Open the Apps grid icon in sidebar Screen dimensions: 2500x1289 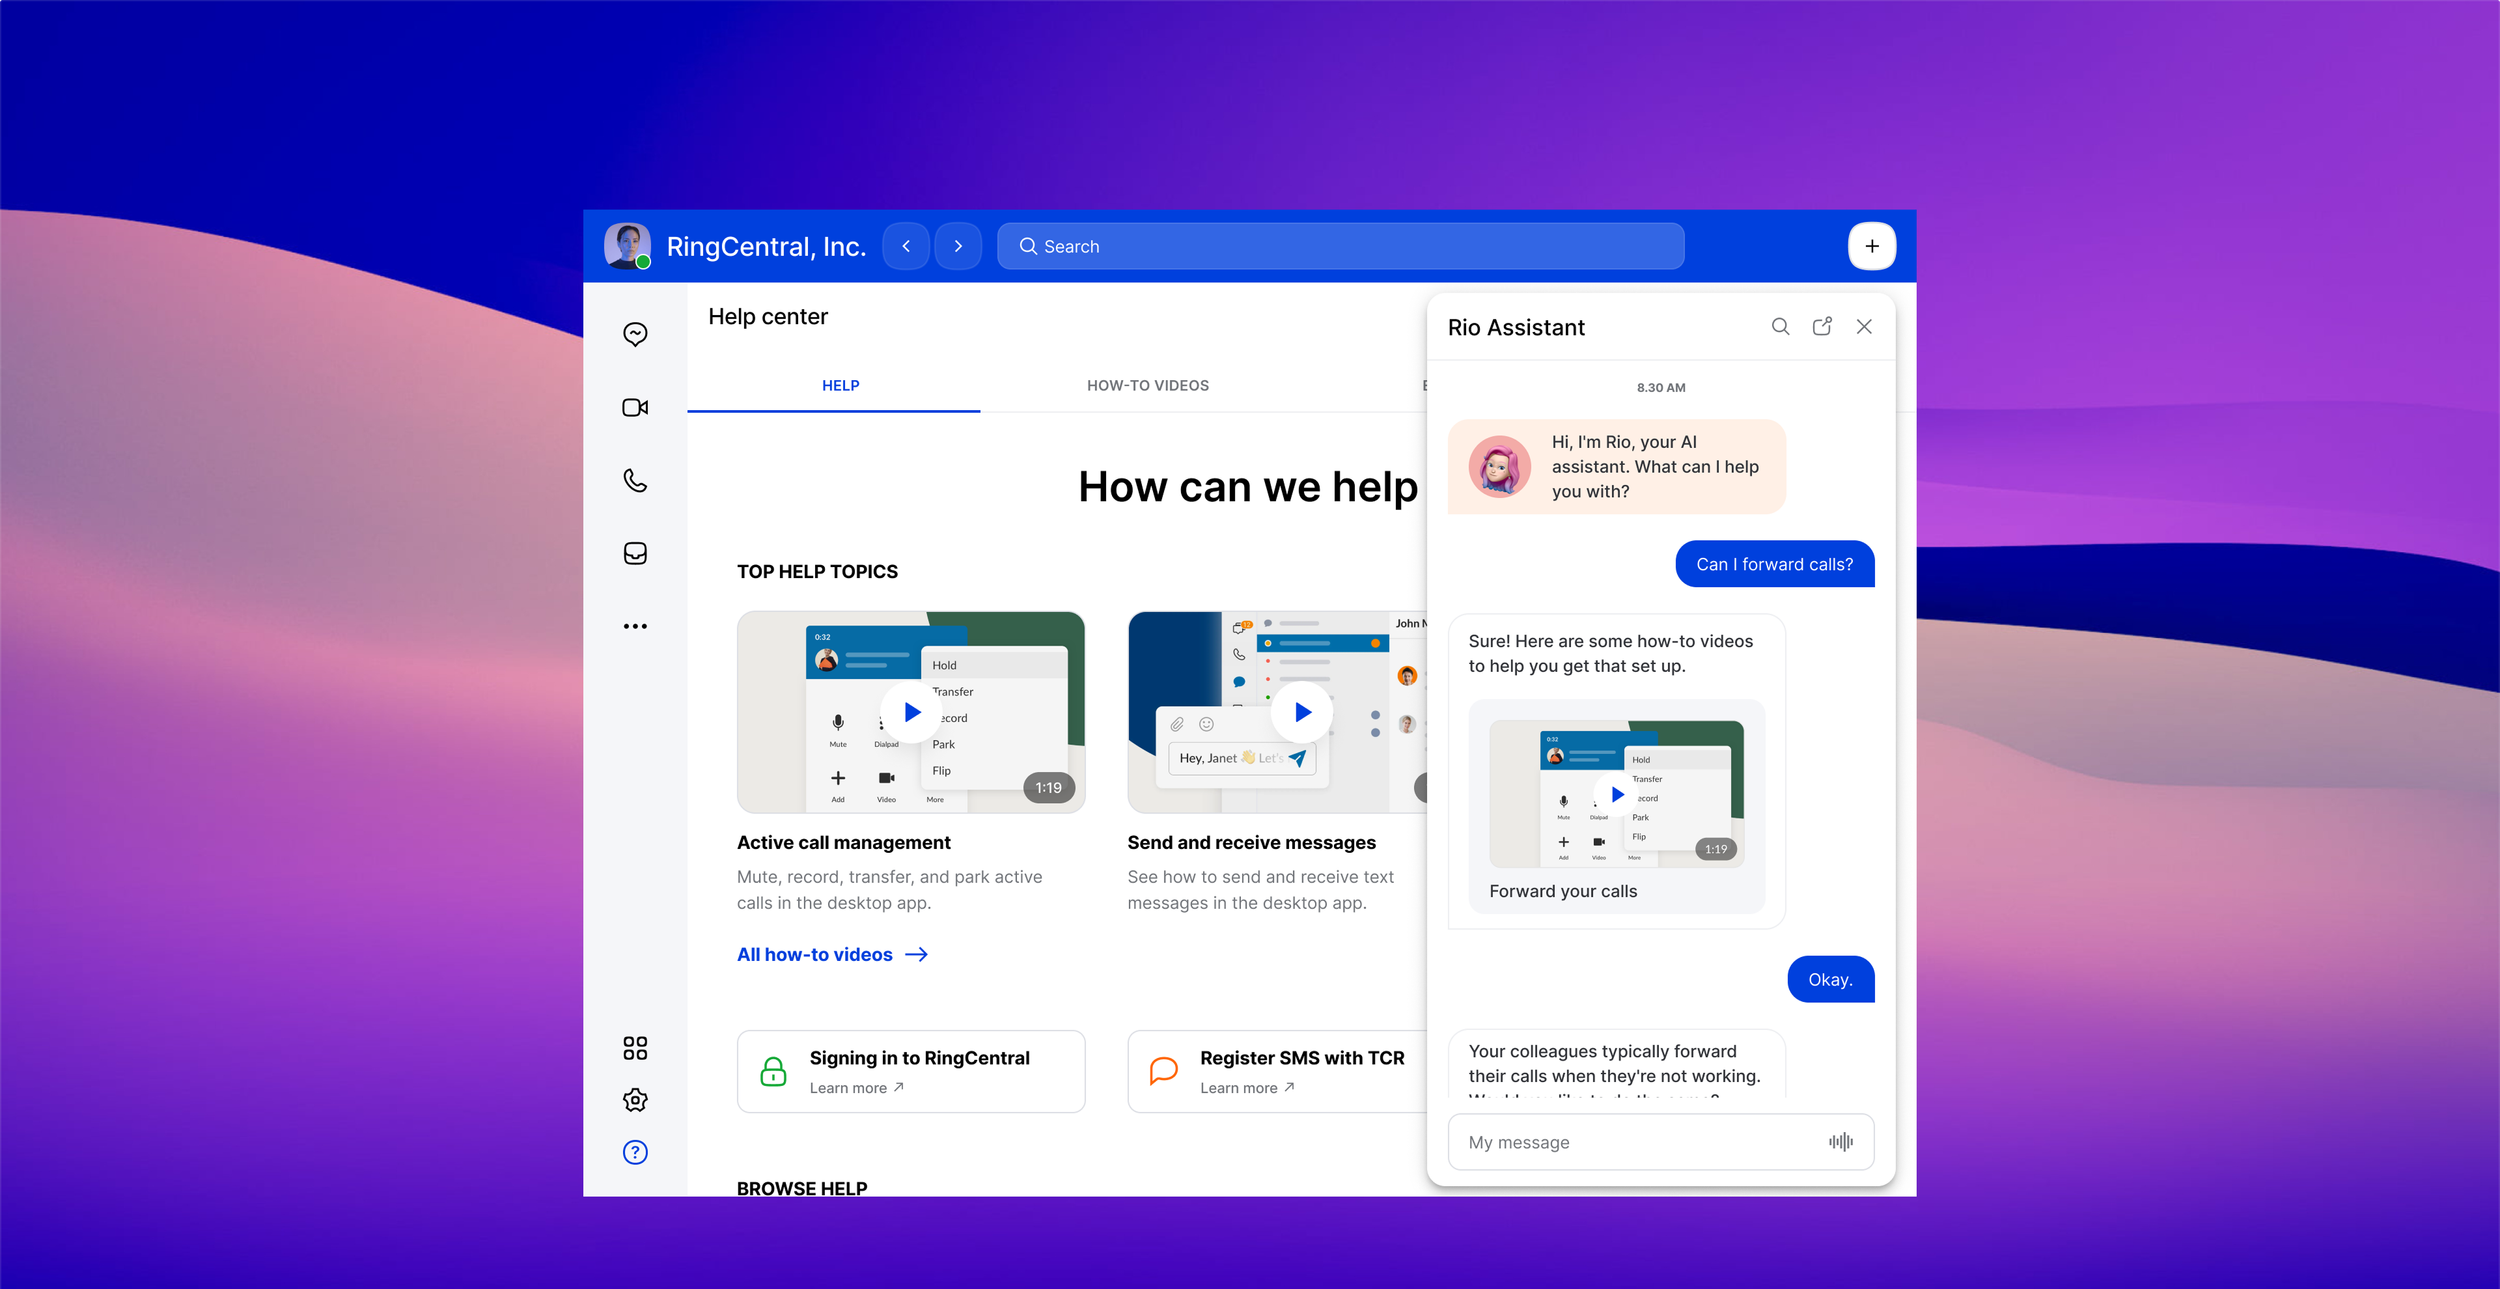(635, 1047)
